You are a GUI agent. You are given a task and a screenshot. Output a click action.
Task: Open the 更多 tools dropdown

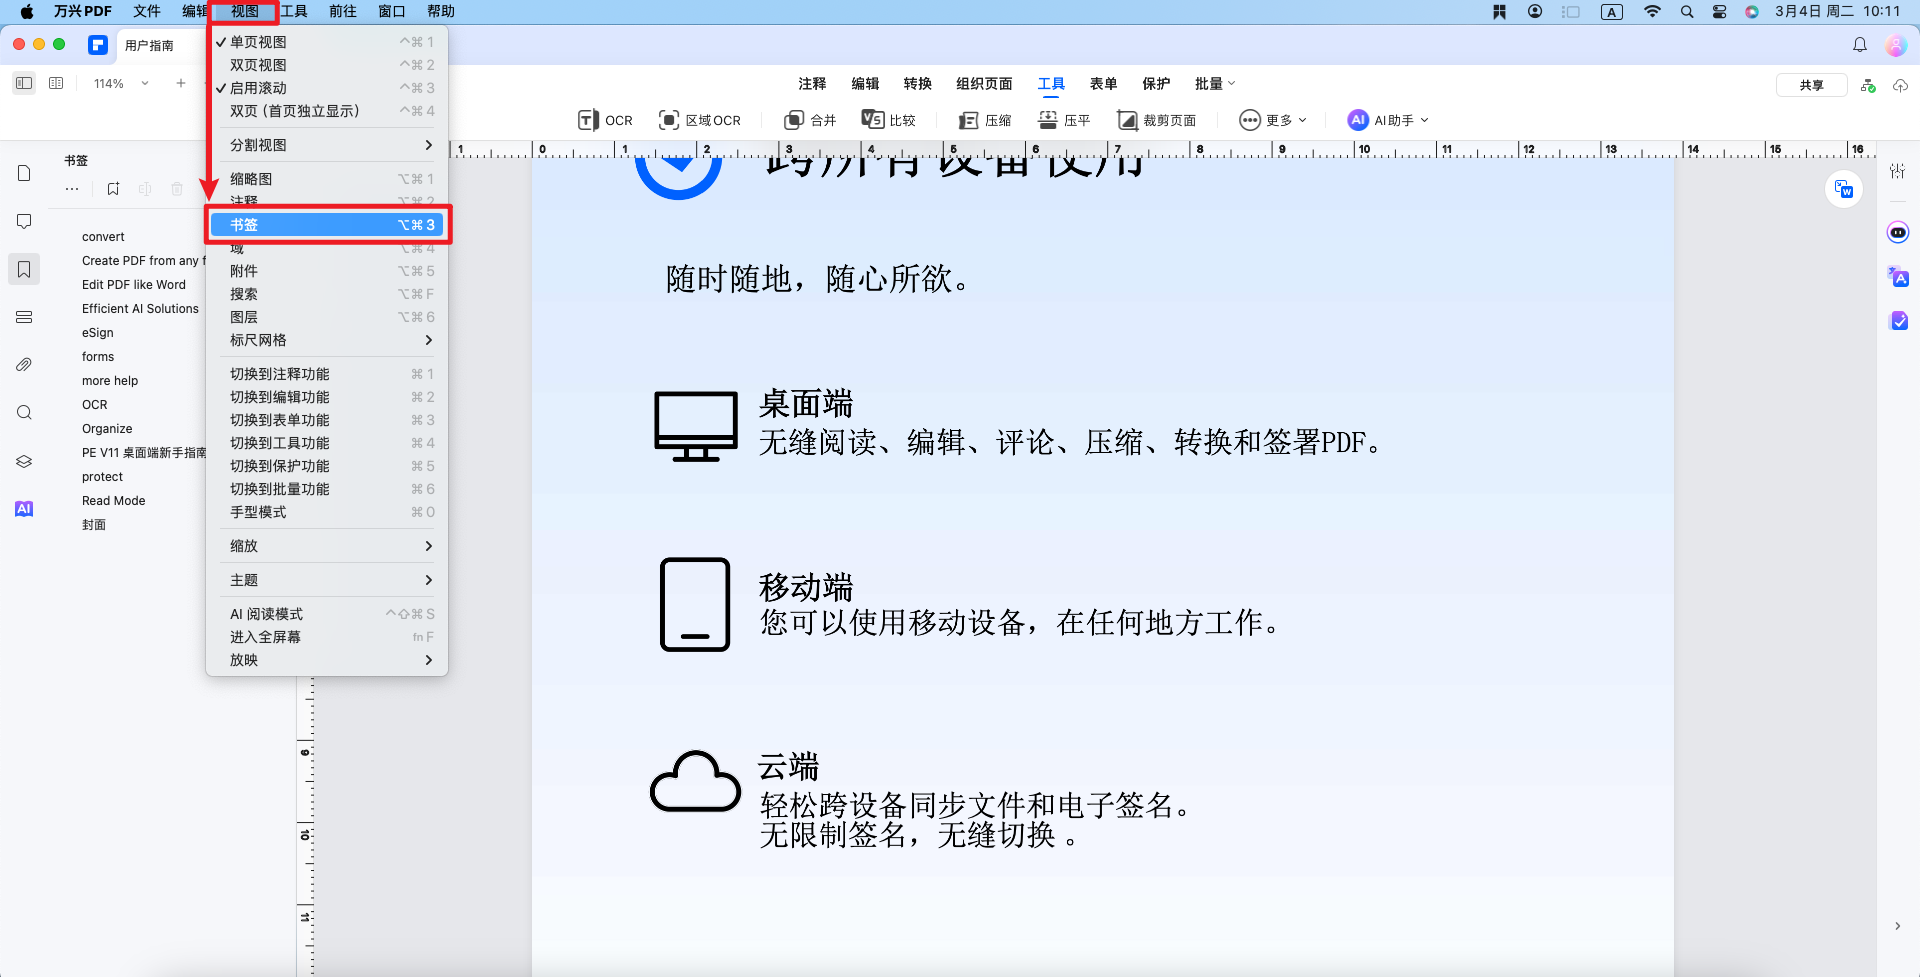click(x=1273, y=120)
